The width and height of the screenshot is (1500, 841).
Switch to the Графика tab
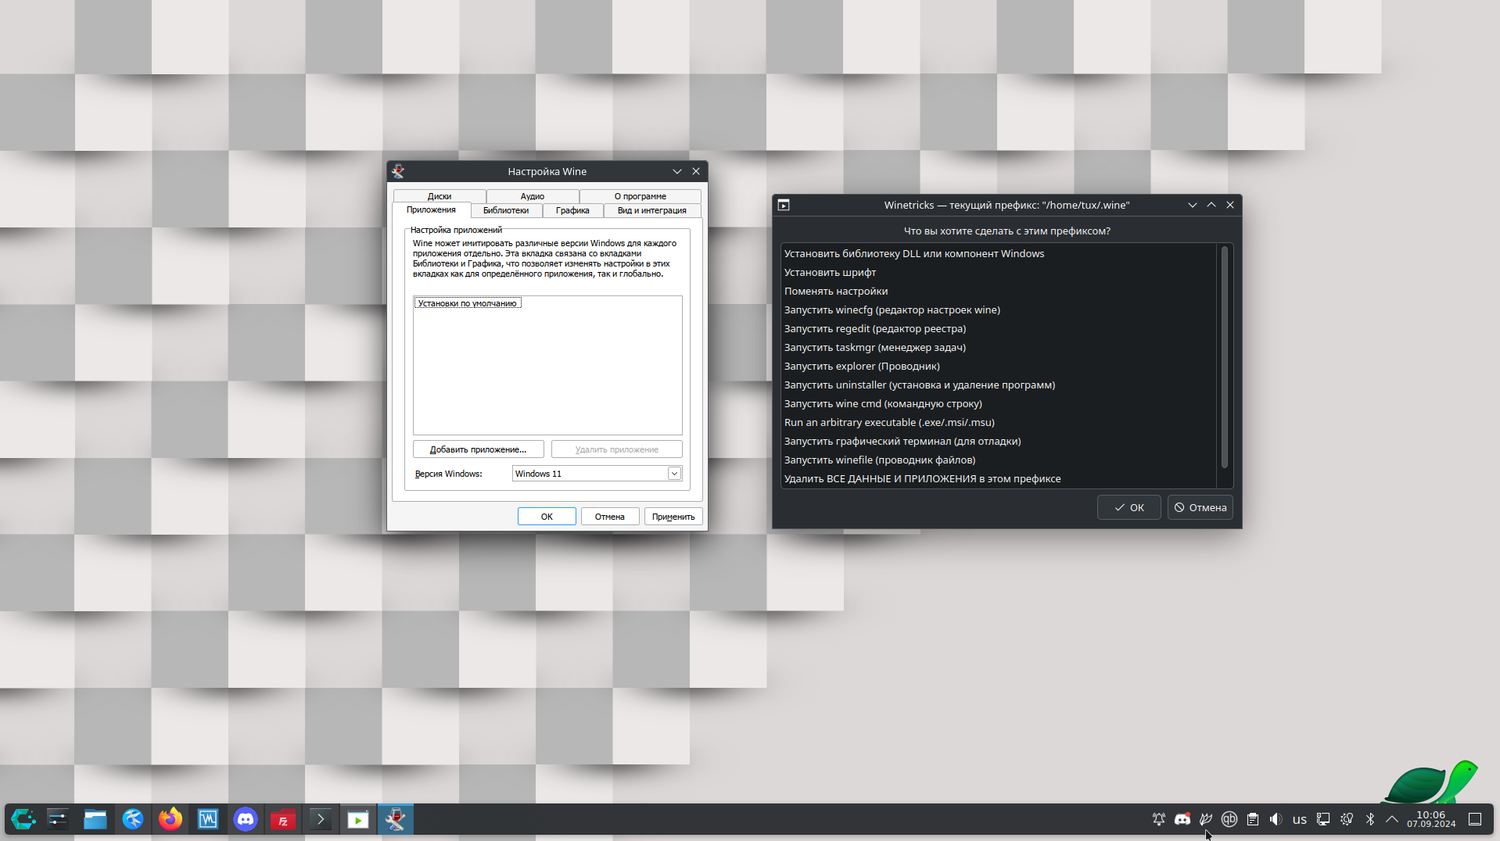pyautogui.click(x=573, y=210)
